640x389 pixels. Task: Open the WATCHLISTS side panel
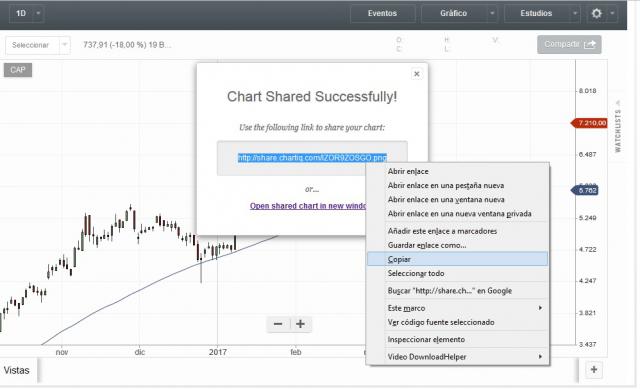tap(618, 127)
